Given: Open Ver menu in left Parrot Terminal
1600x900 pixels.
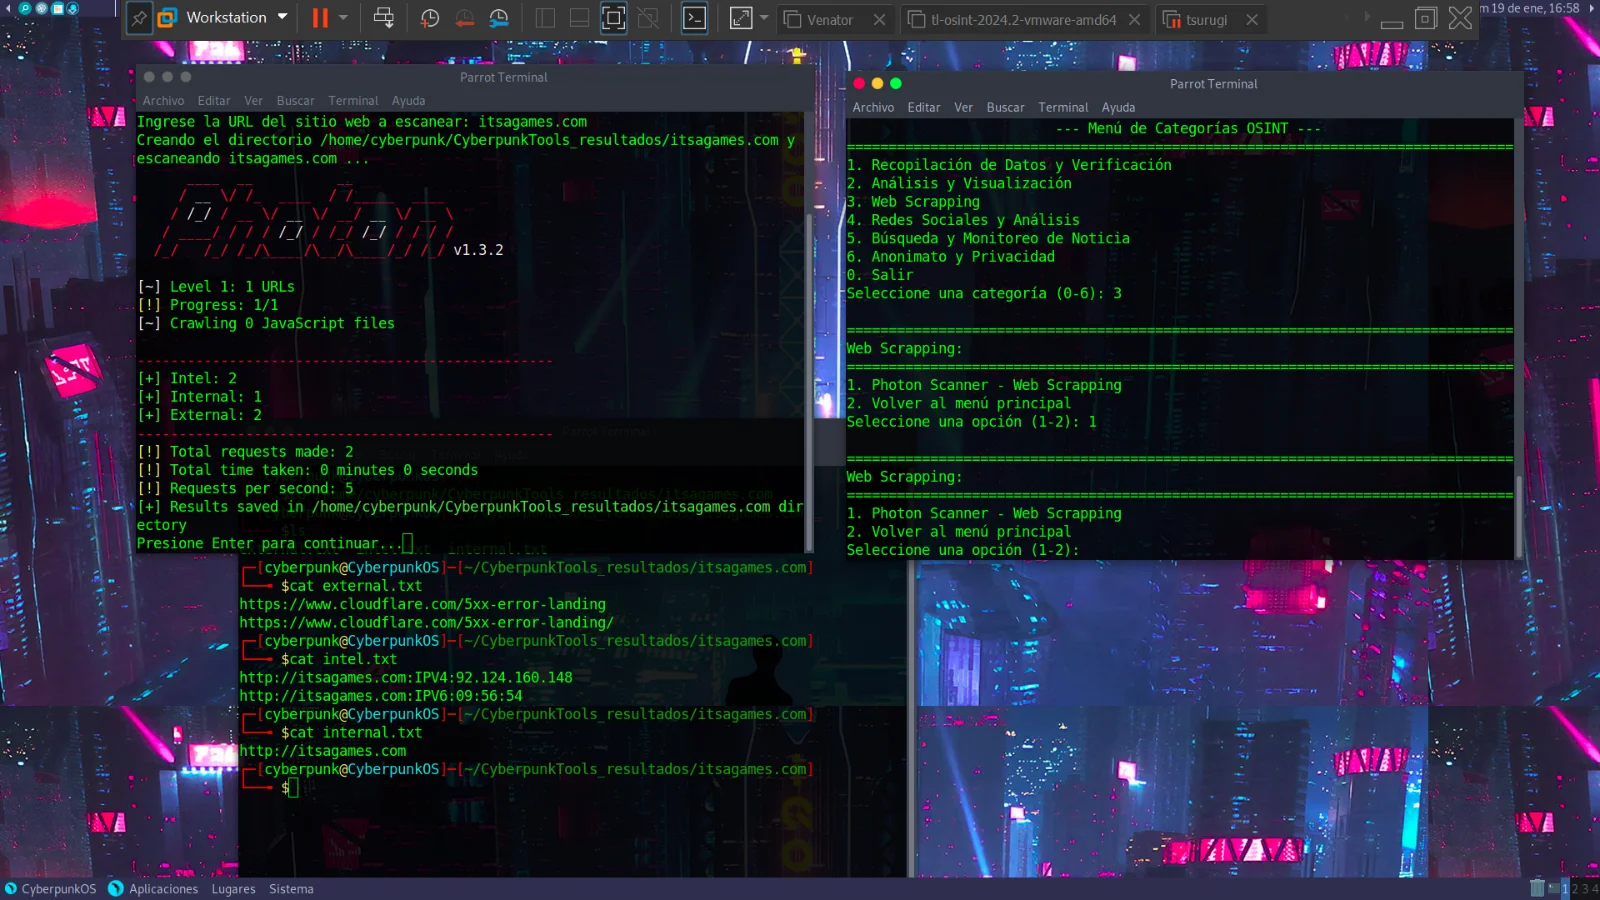Looking at the screenshot, I should pos(254,101).
